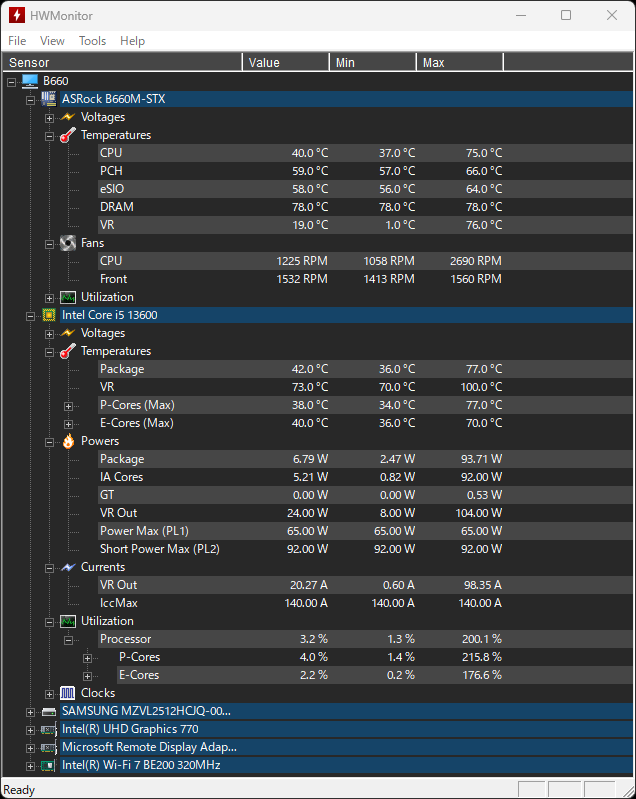Click the Sensor column header
The image size is (636, 799).
click(122, 62)
